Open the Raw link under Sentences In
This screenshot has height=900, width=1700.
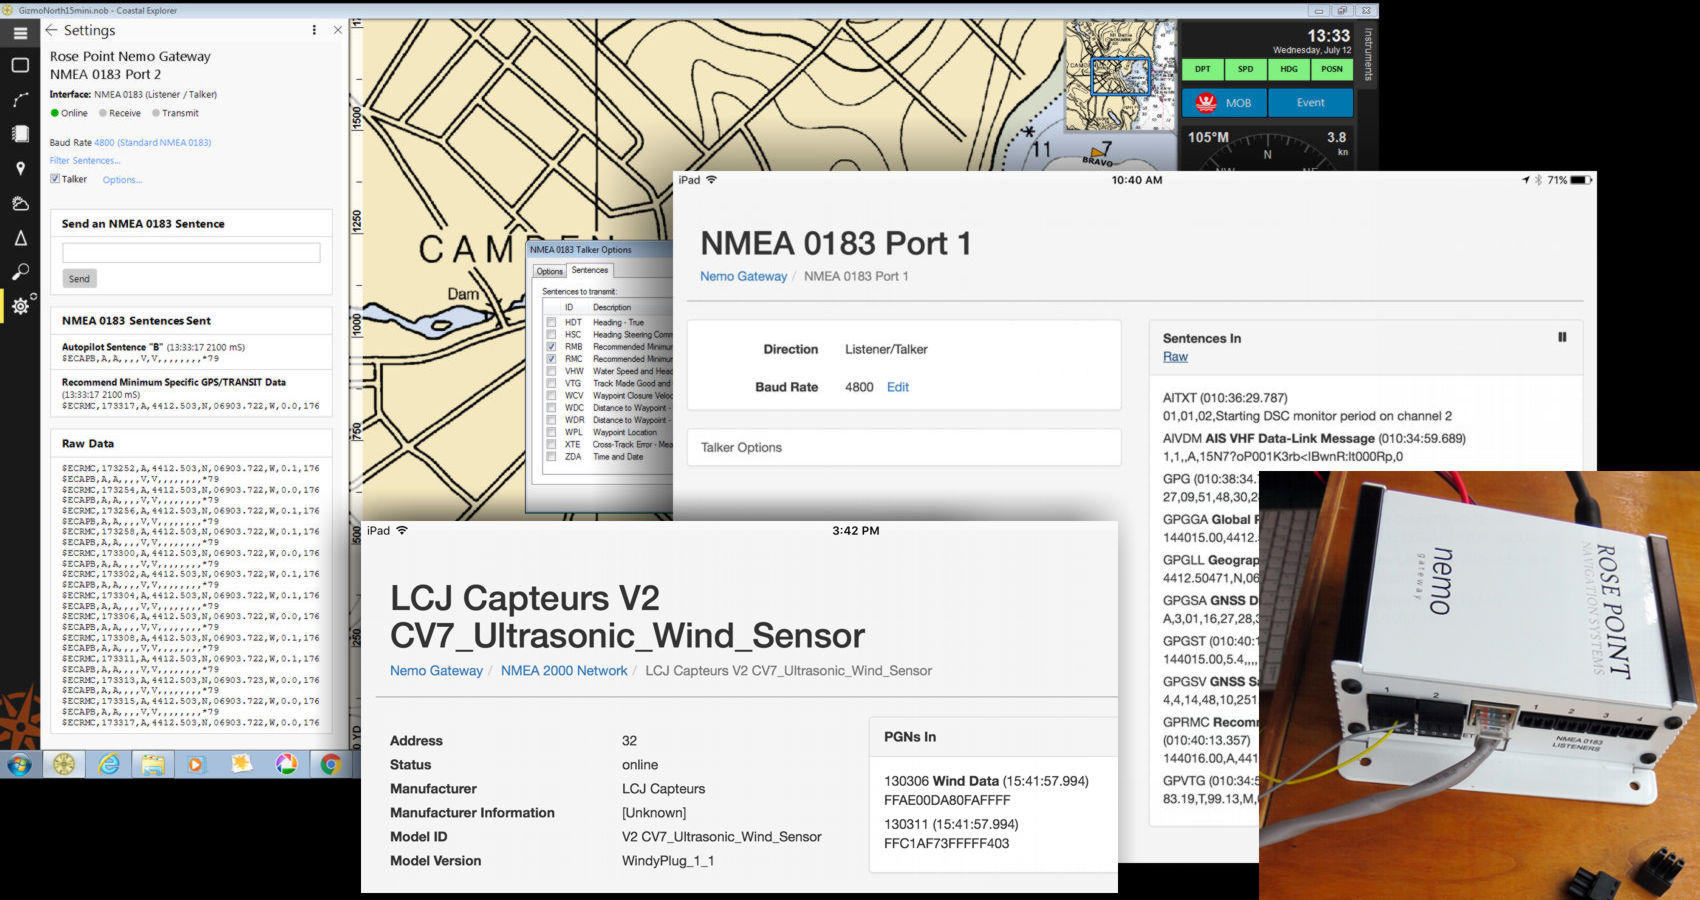coord(1175,356)
